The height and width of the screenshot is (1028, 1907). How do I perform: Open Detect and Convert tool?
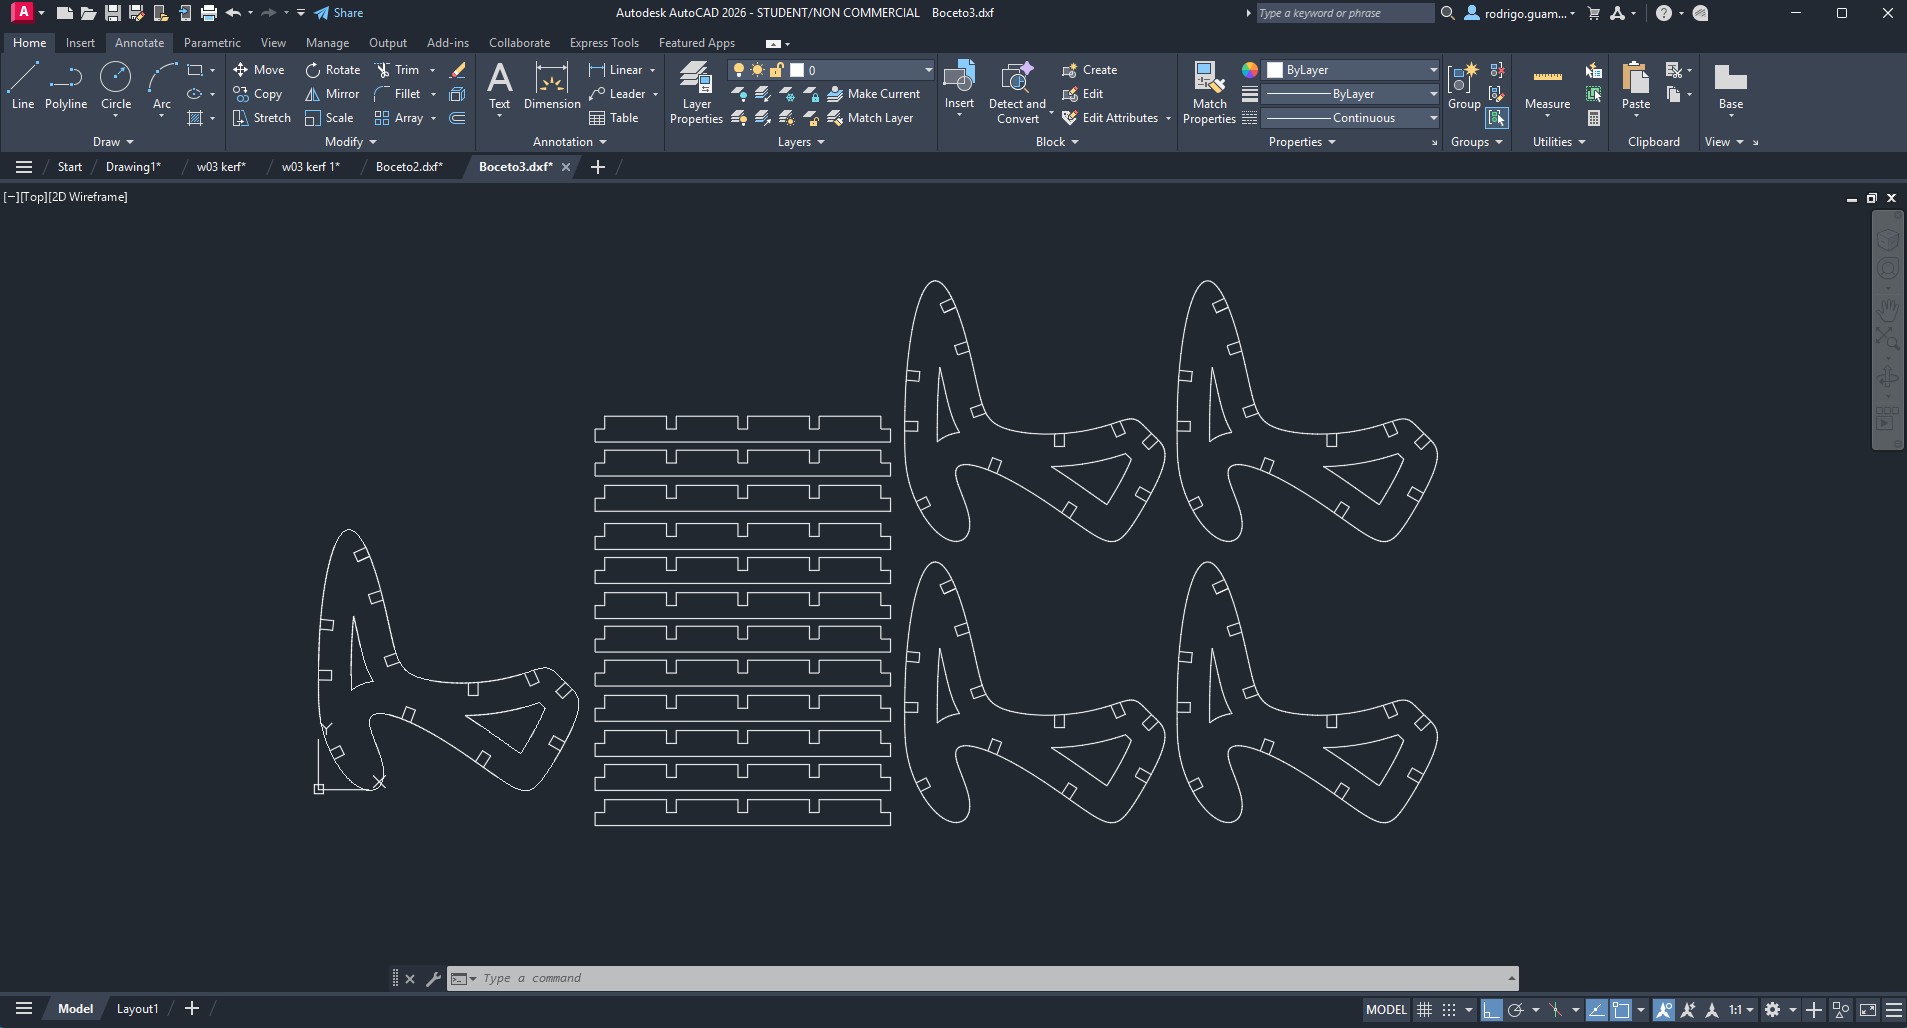pyautogui.click(x=1017, y=92)
